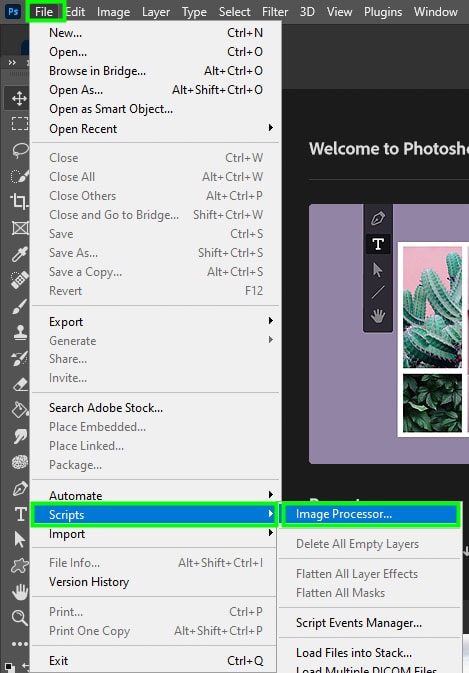Click the Photoshop Ps logo icon
469x673 pixels.
click(13, 12)
